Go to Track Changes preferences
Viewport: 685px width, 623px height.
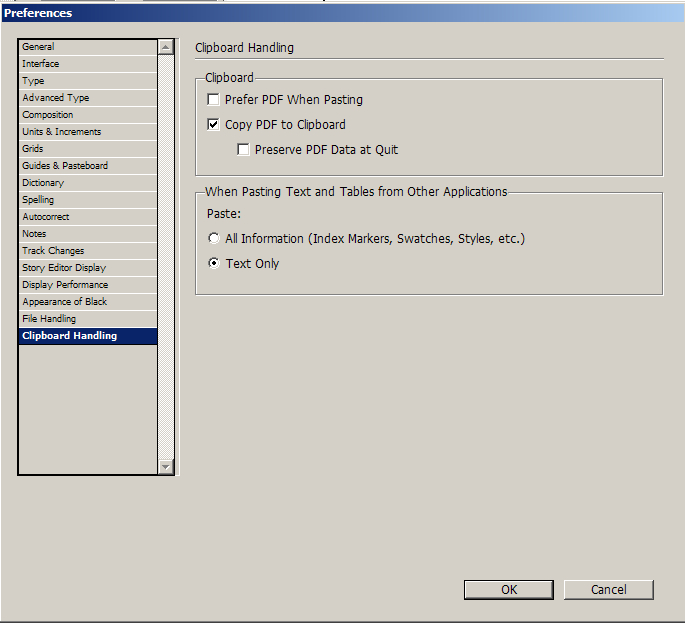pyautogui.click(x=88, y=251)
